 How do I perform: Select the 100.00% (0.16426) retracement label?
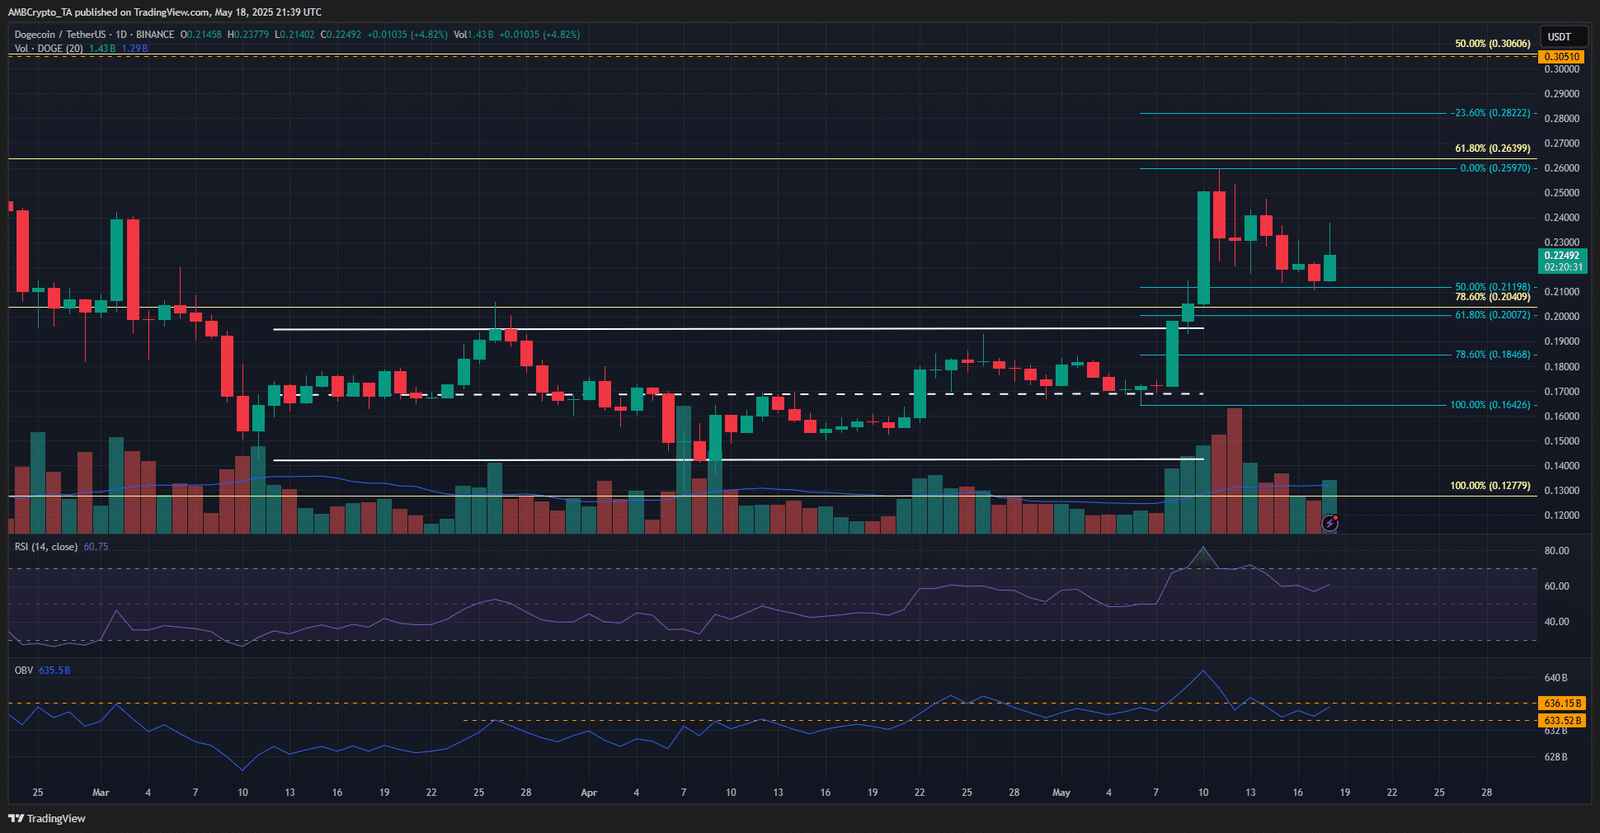click(x=1490, y=405)
